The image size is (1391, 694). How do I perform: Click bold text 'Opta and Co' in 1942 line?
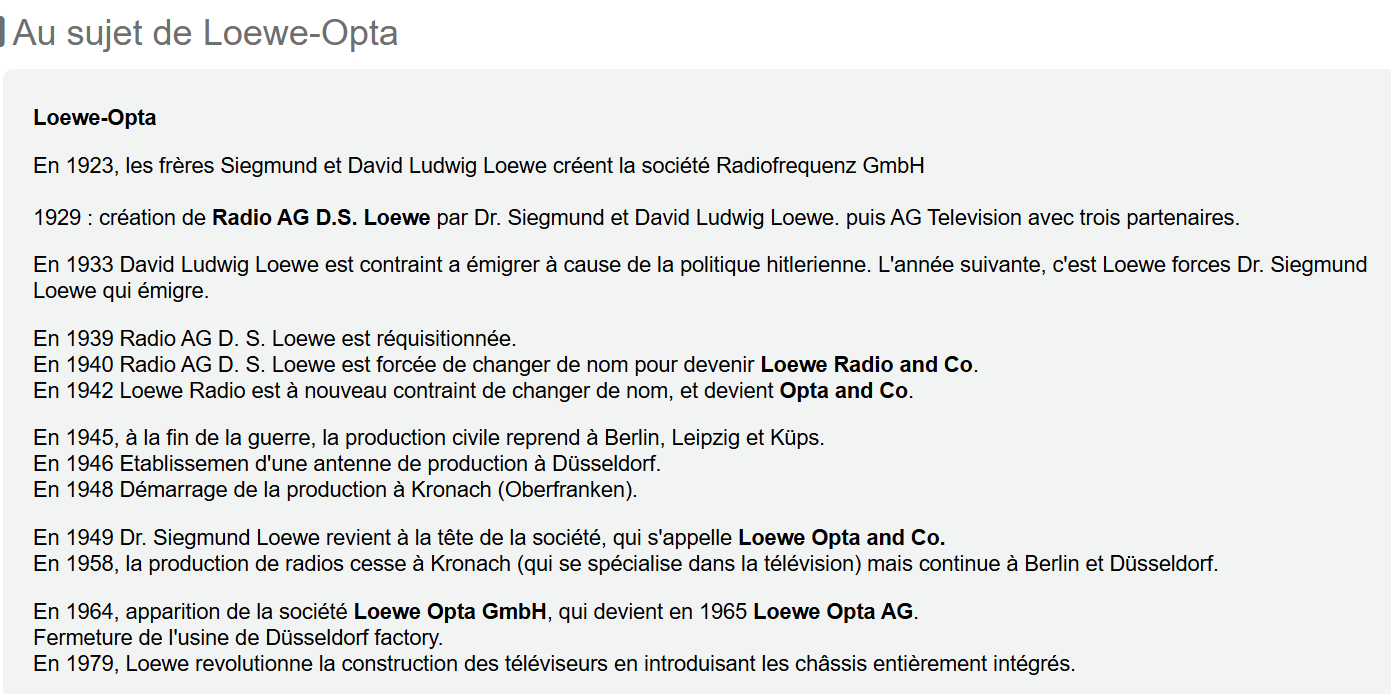[x=844, y=391]
